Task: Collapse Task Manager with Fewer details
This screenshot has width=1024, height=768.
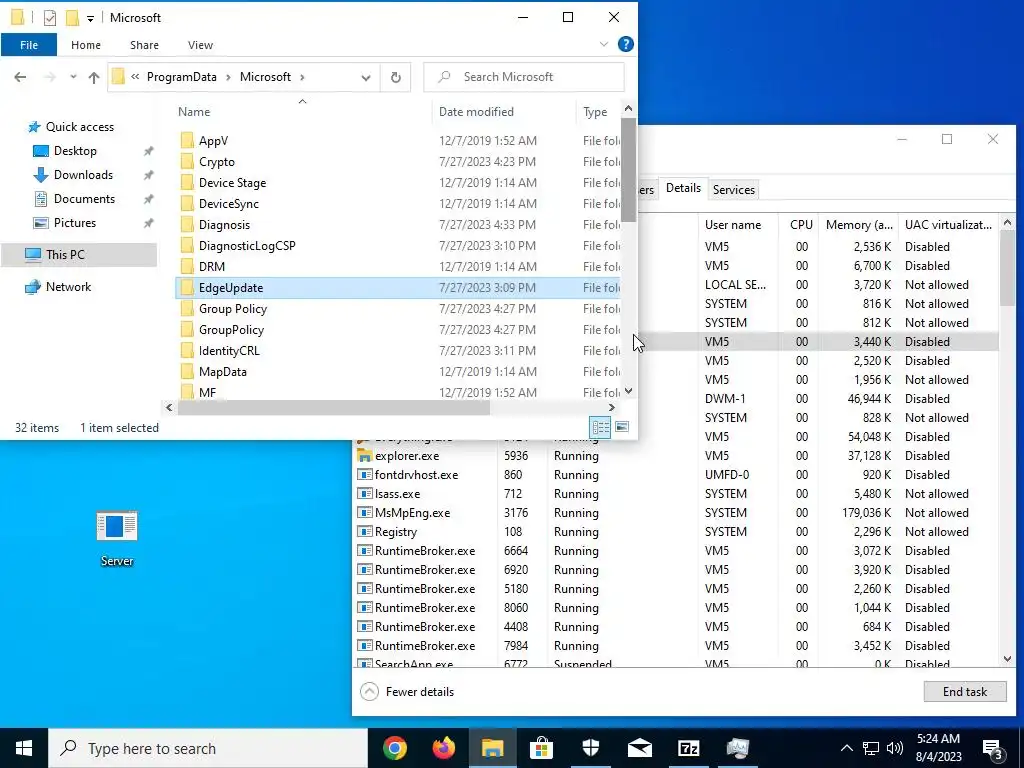Action: pos(407,692)
